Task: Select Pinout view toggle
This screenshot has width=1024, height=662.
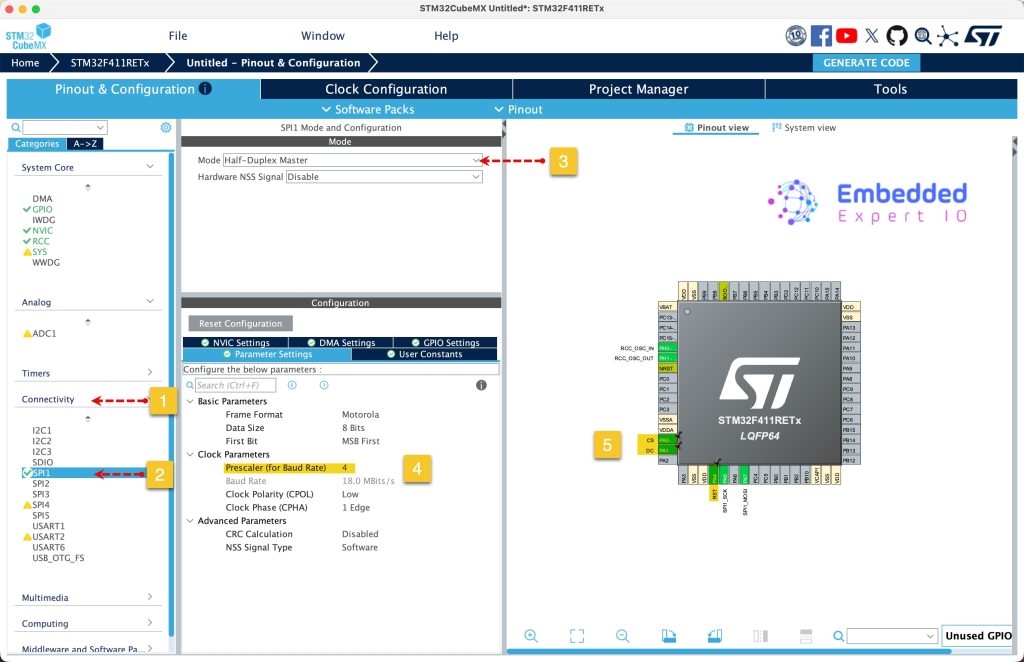Action: tap(716, 128)
